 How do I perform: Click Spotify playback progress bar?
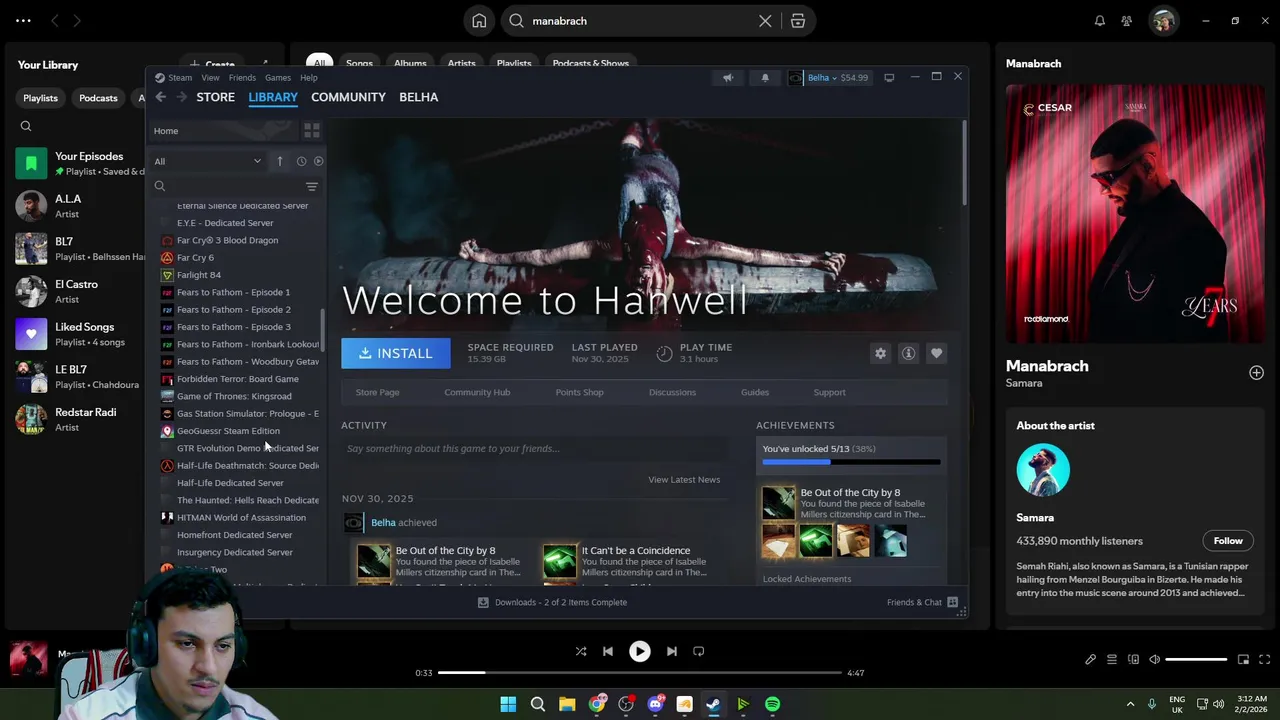click(x=640, y=673)
